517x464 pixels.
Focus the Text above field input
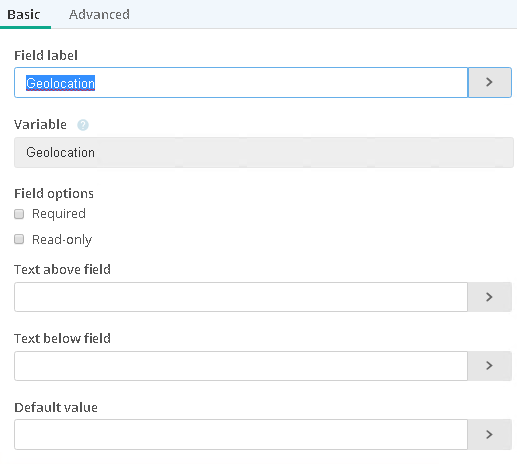point(241,297)
